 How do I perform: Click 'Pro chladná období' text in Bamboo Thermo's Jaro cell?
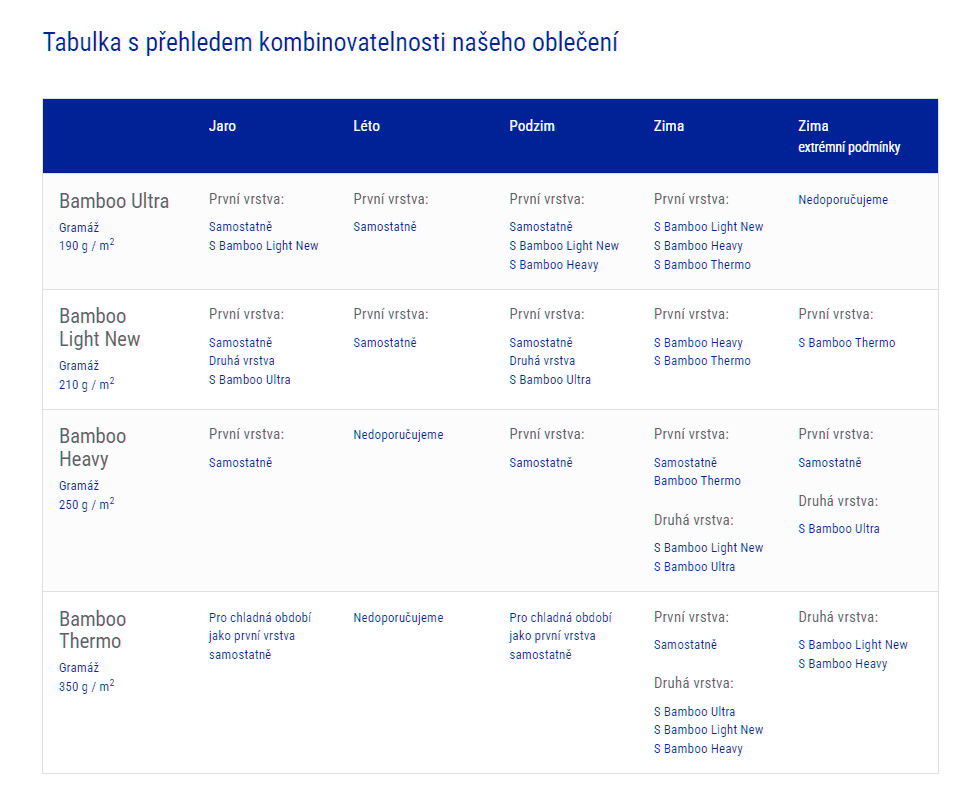[260, 618]
